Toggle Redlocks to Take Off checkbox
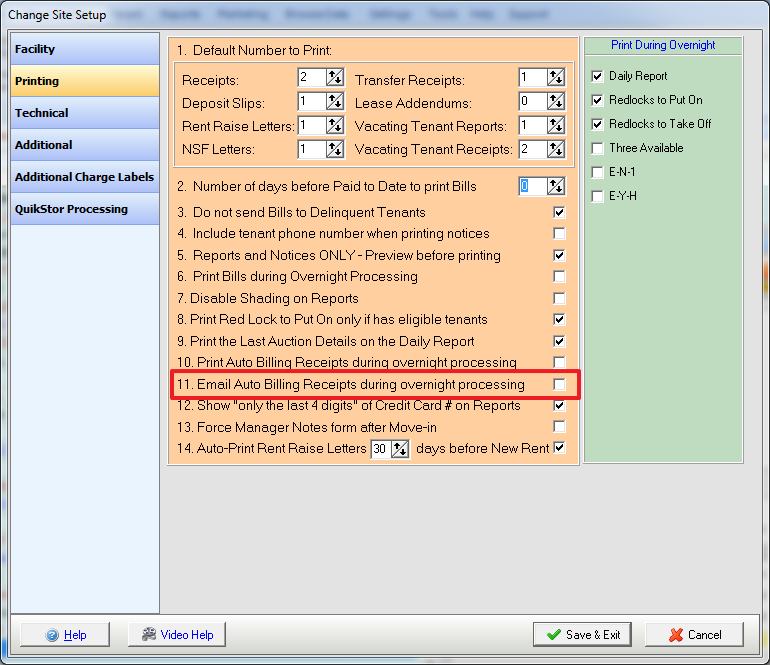The width and height of the screenshot is (770, 665). coord(597,124)
